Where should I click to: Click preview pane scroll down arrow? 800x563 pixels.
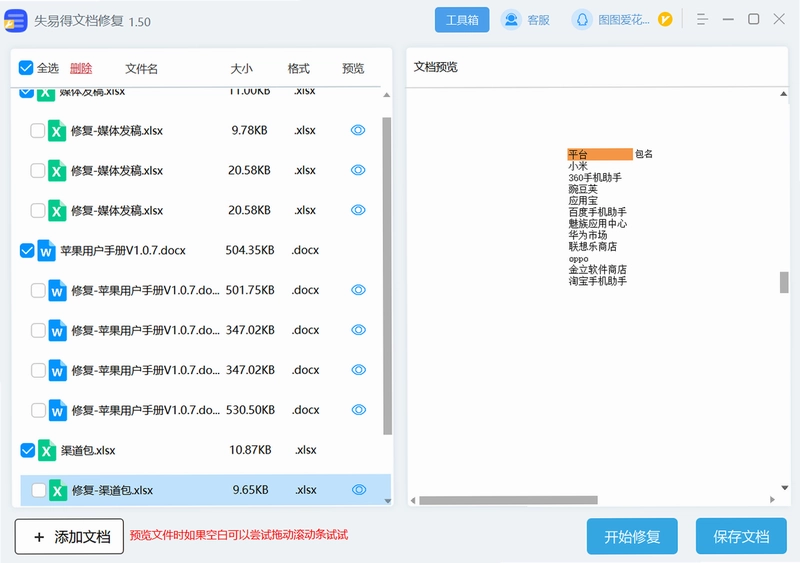pos(784,488)
